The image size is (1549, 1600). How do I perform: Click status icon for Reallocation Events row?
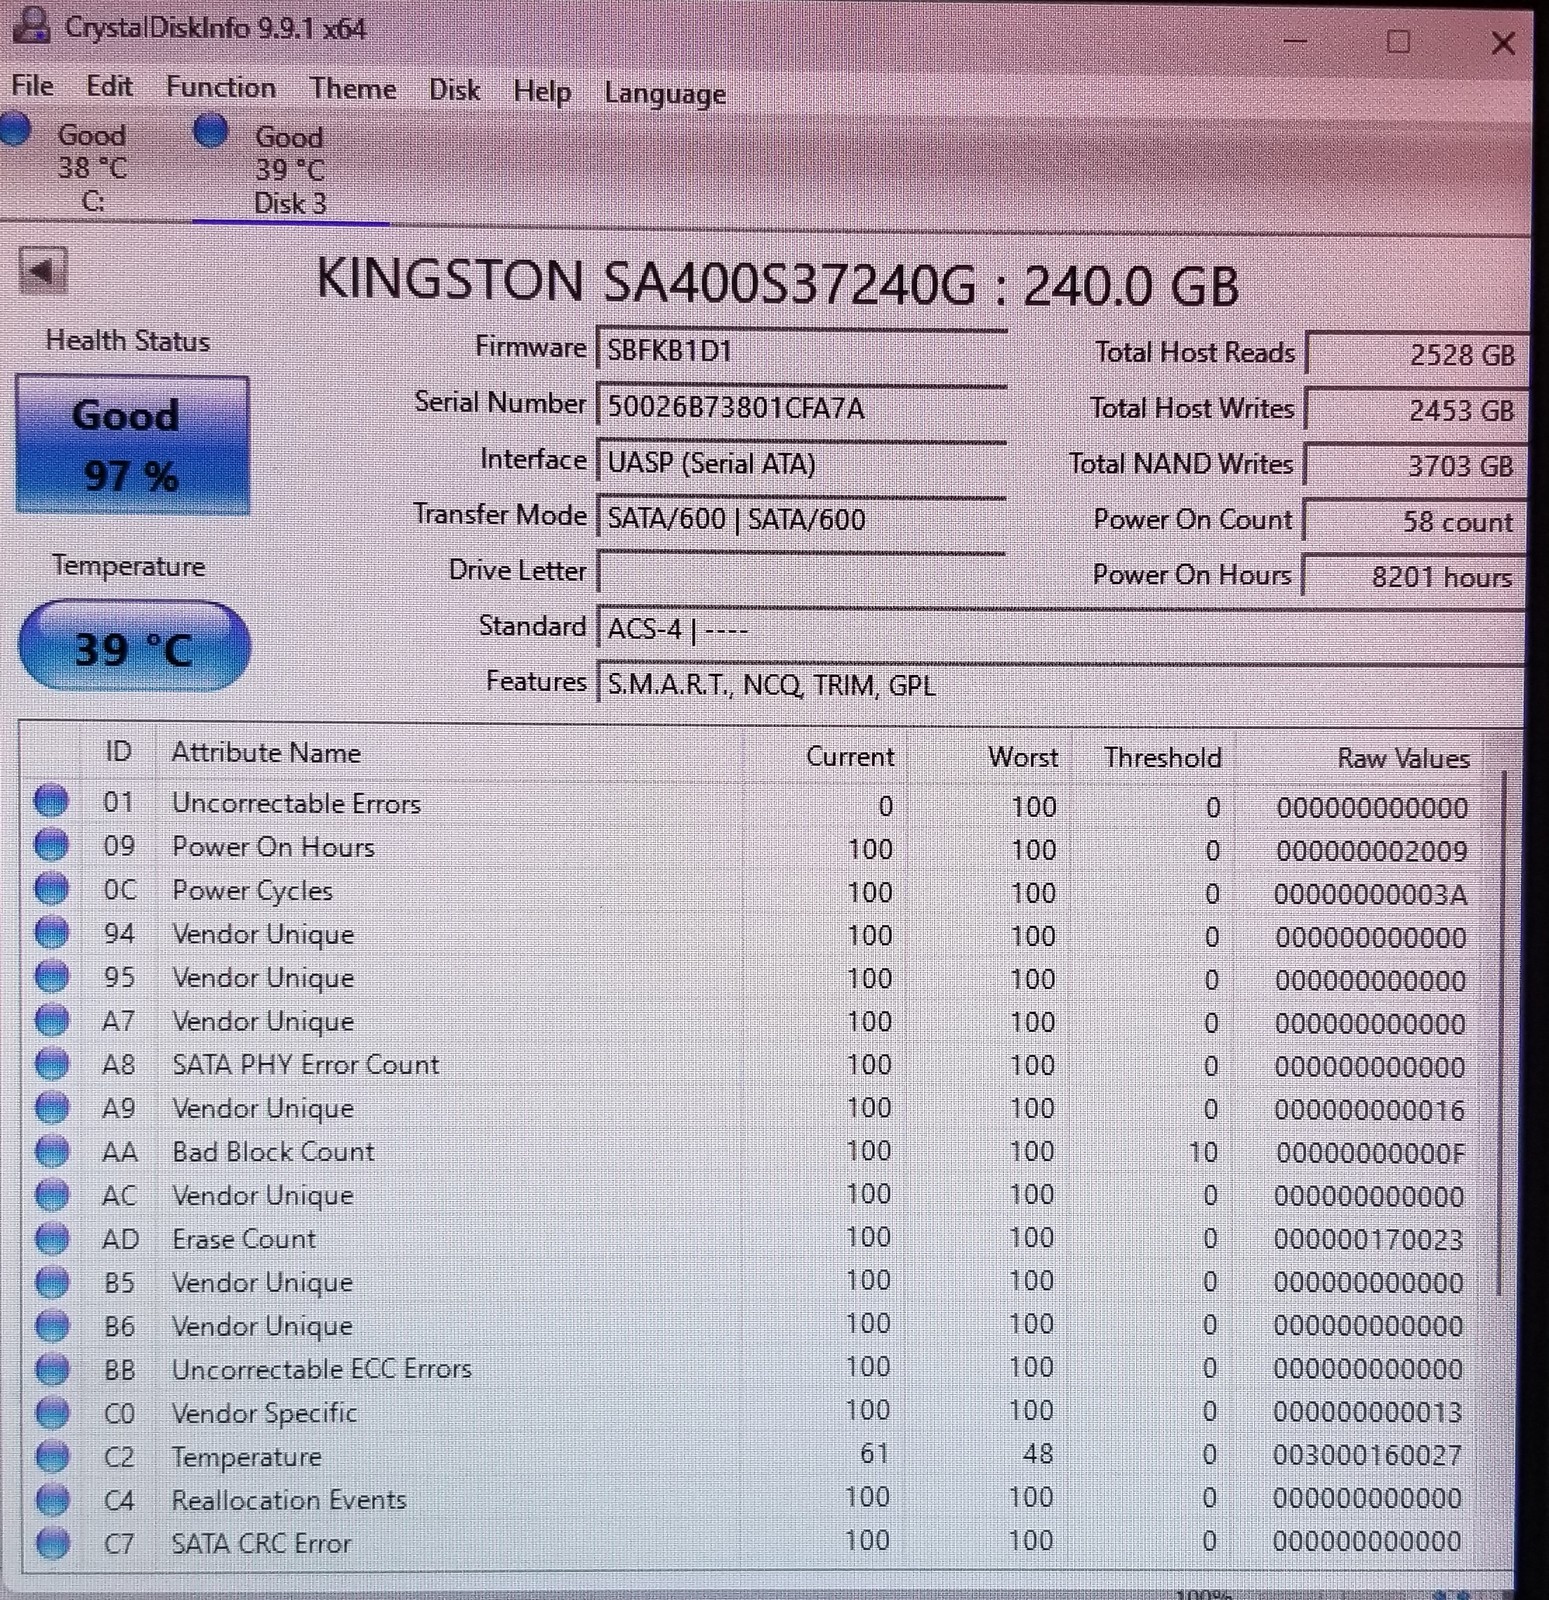[51, 1499]
